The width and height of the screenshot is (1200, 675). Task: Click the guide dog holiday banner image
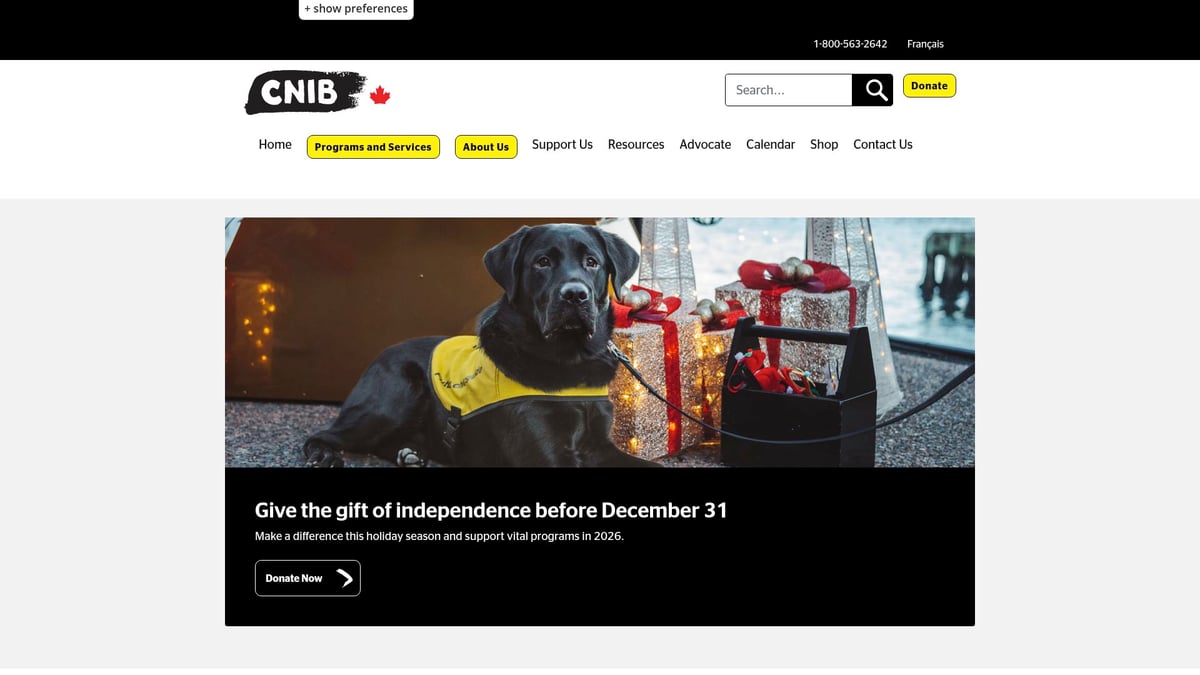600,342
